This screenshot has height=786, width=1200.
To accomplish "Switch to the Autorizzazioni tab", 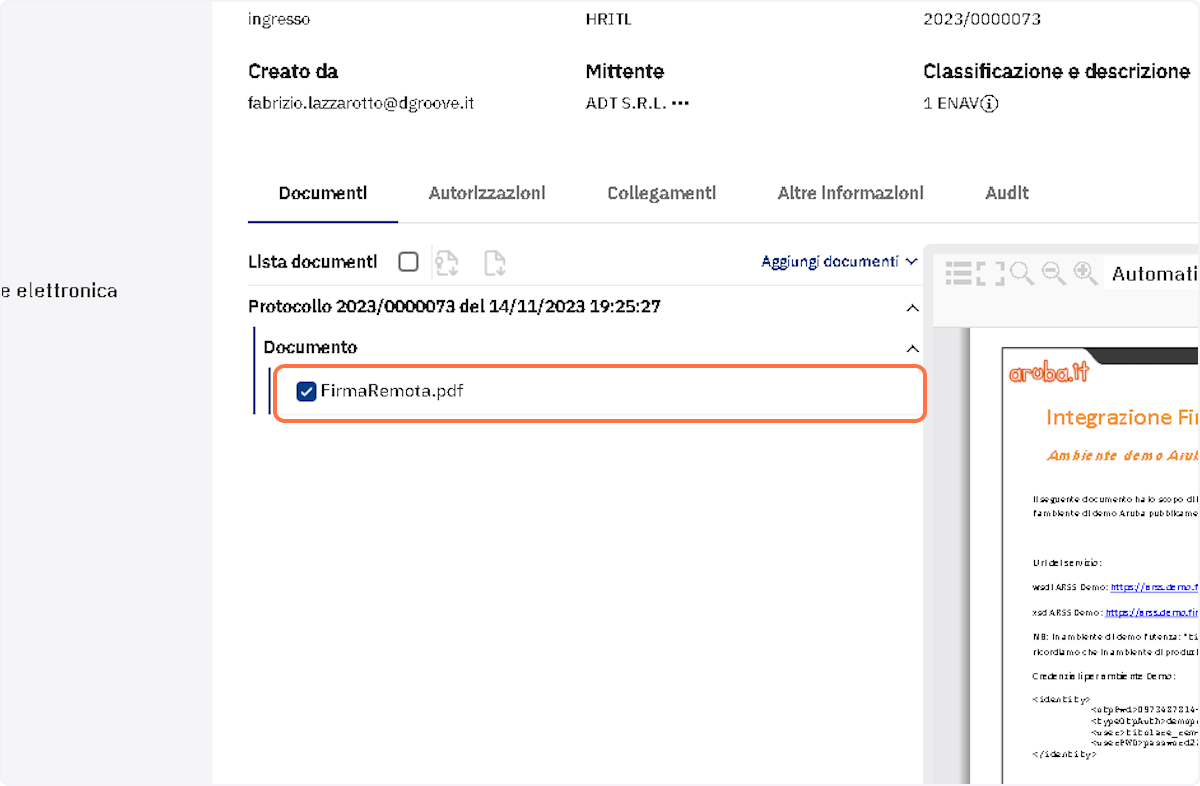I will click(487, 193).
